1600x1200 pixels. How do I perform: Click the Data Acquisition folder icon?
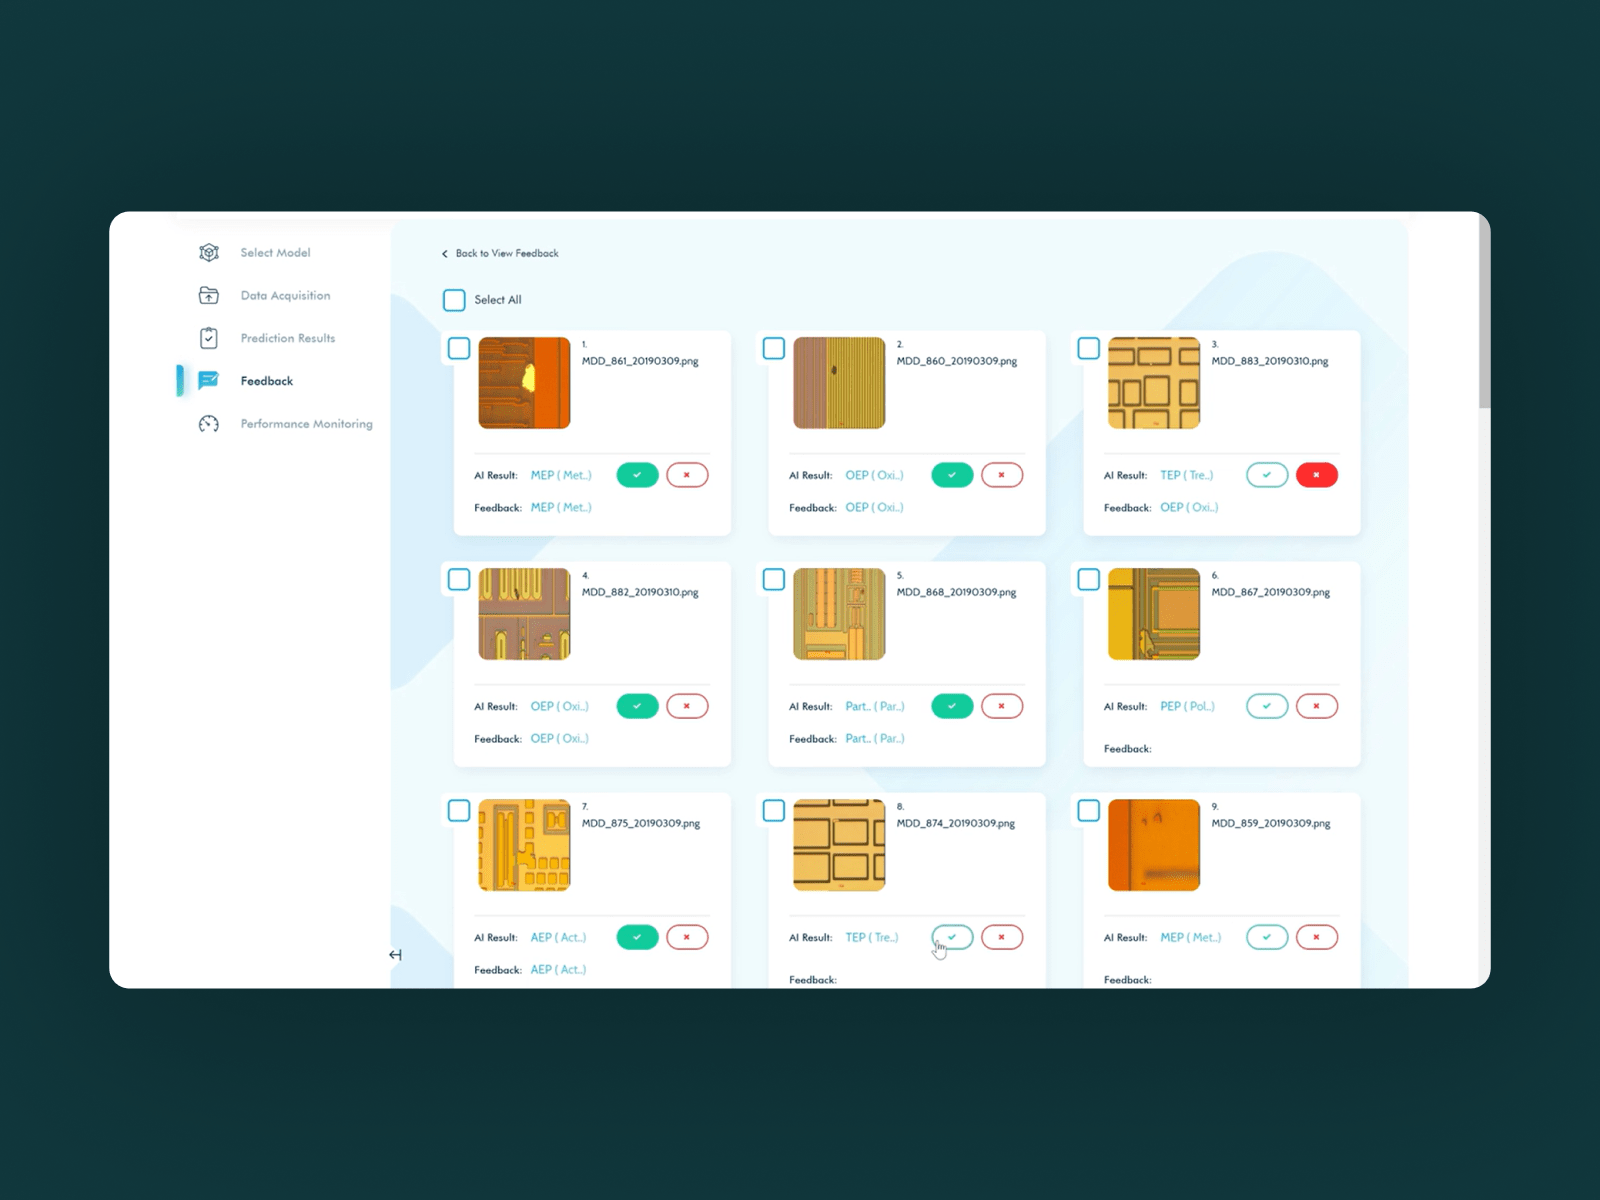click(x=209, y=295)
